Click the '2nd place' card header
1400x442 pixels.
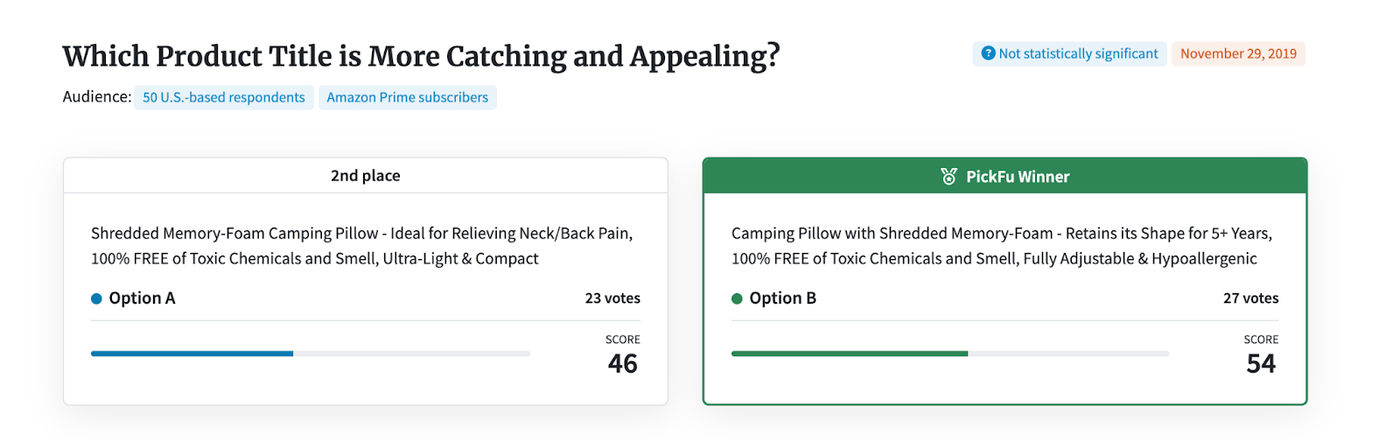tap(365, 176)
